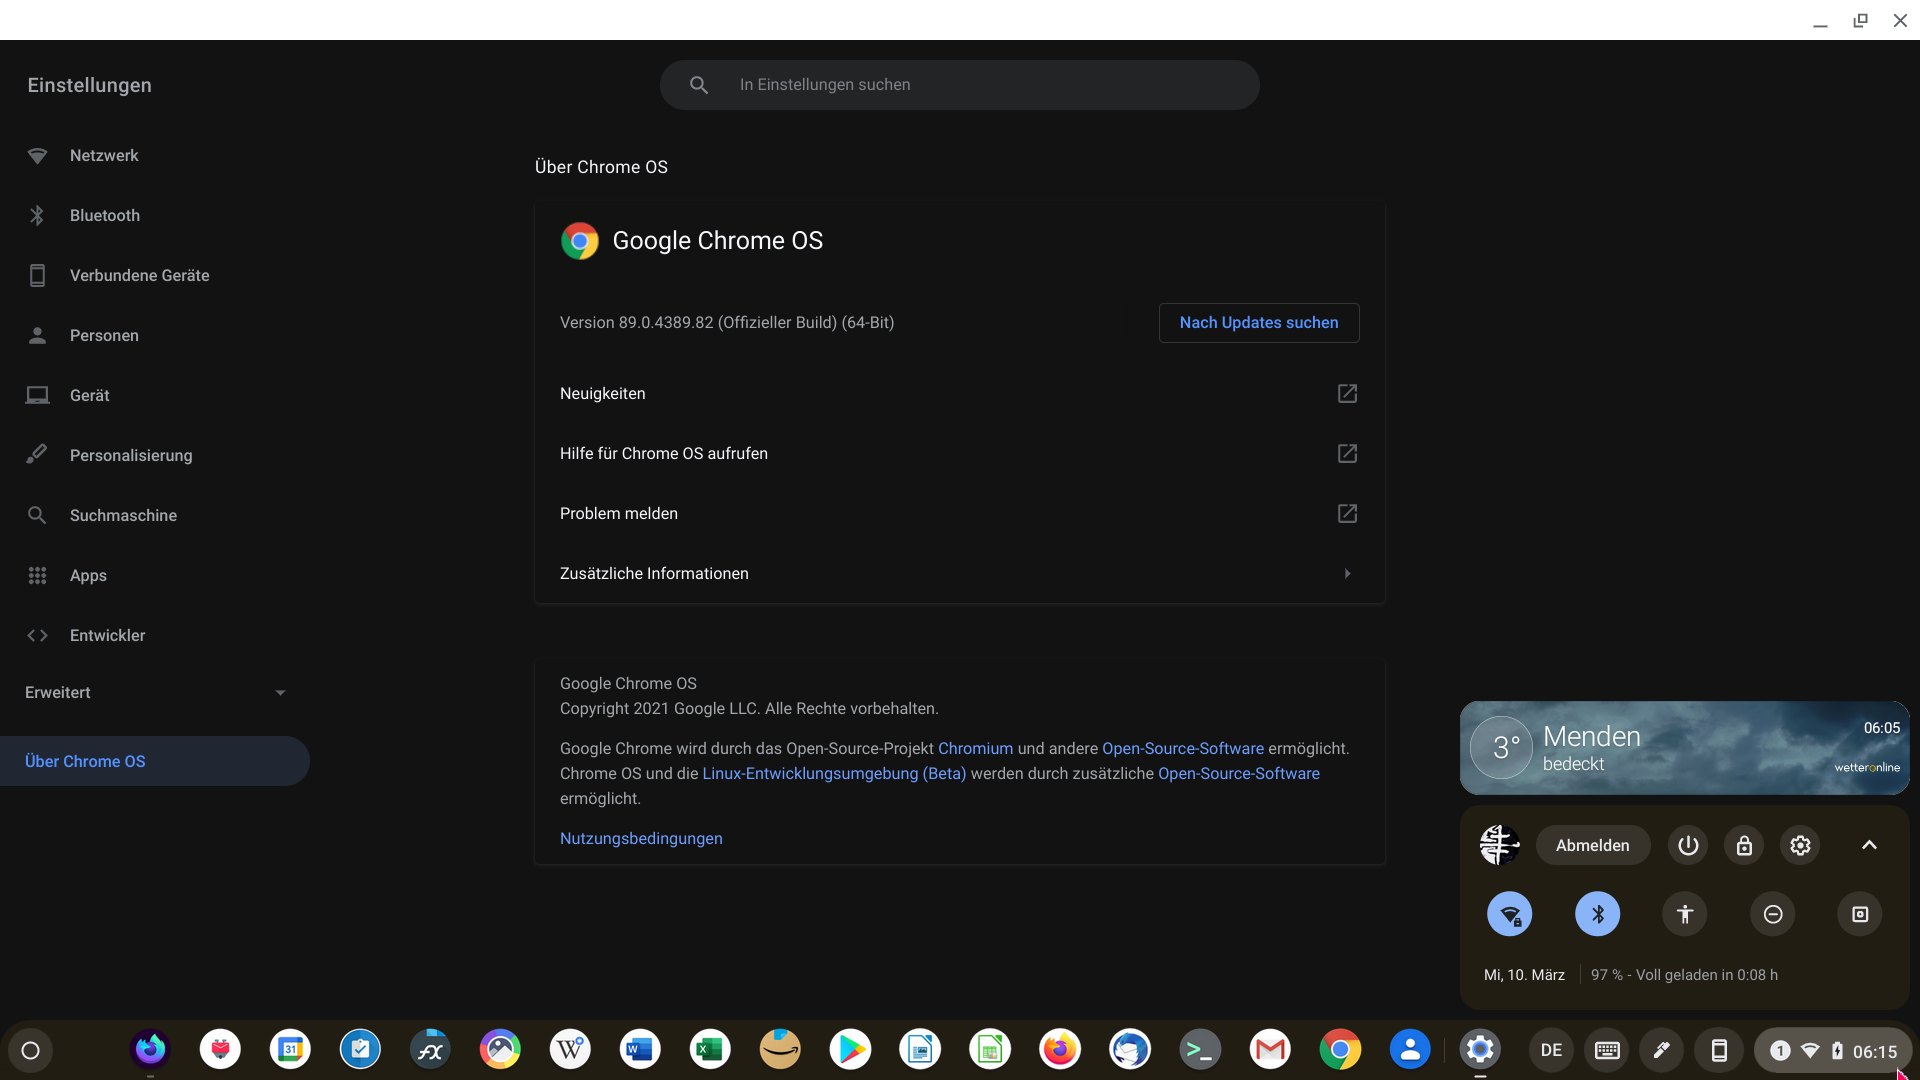This screenshot has height=1080, width=1920.
Task: Toggle Bluetooth in quick settings
Action: coord(1598,914)
